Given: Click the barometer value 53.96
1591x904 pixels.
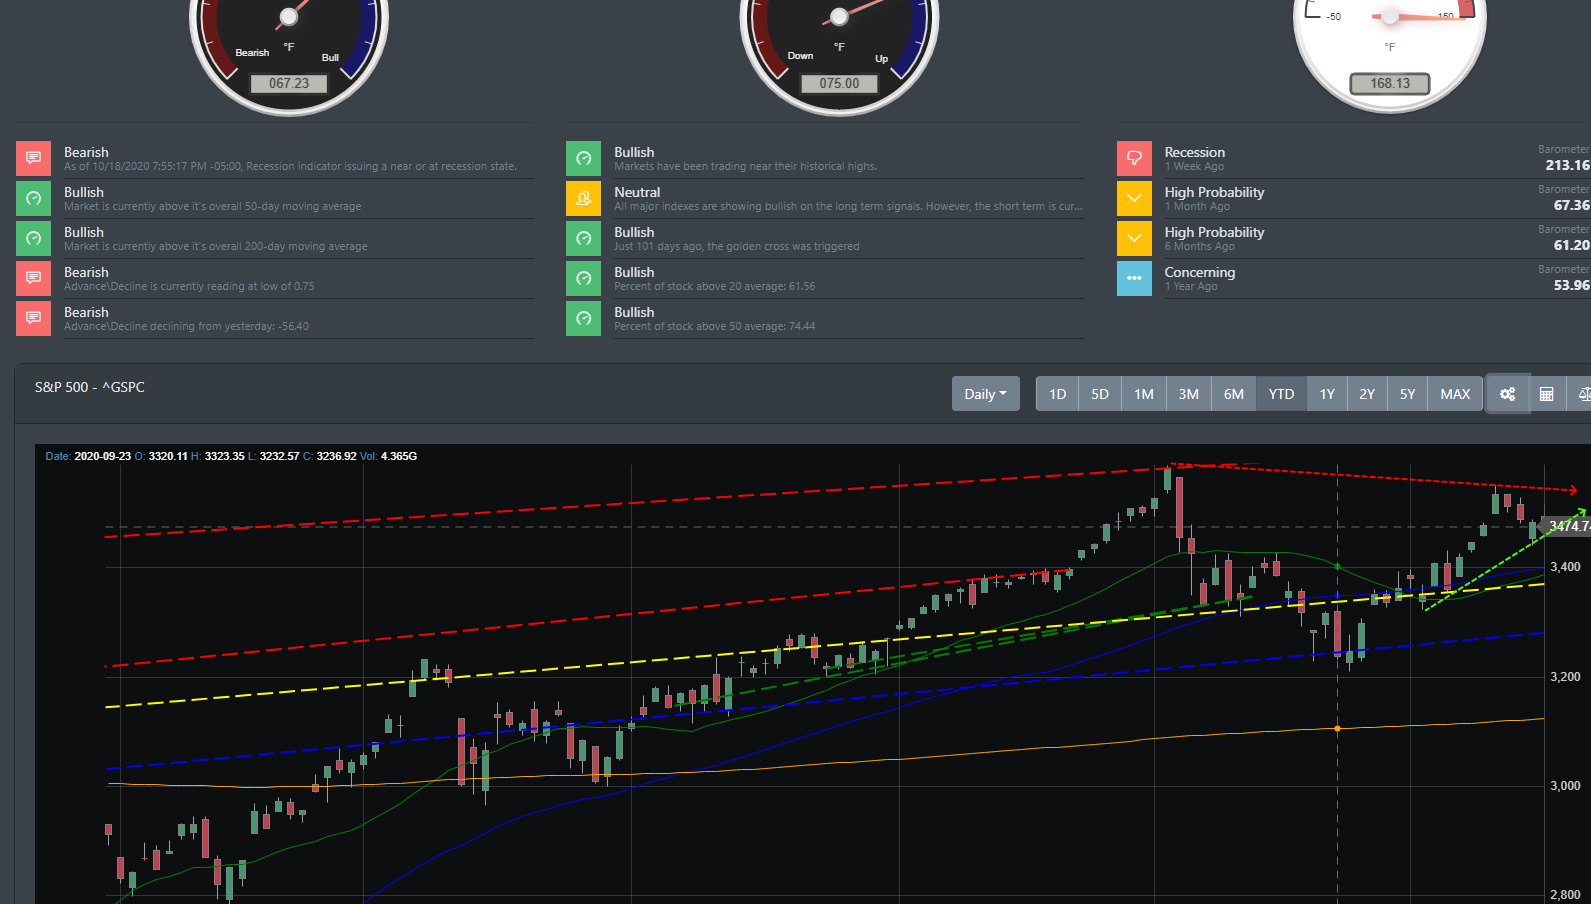Looking at the screenshot, I should click(x=1571, y=285).
